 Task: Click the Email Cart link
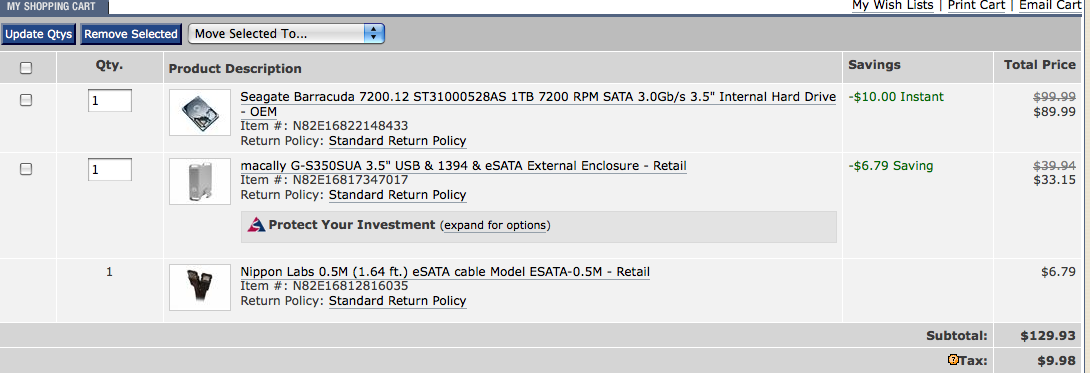coord(1050,6)
